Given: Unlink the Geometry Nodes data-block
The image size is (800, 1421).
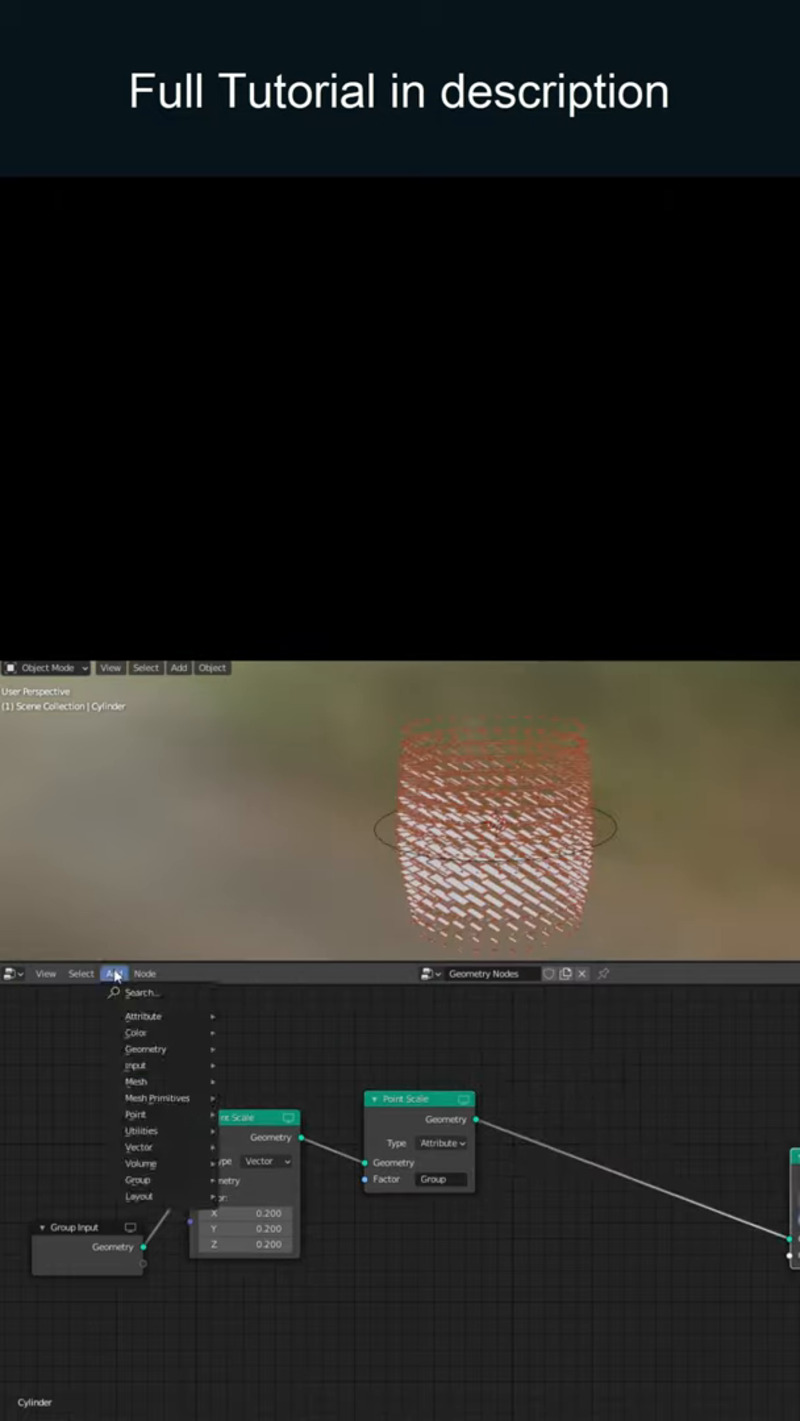Looking at the screenshot, I should click(582, 974).
